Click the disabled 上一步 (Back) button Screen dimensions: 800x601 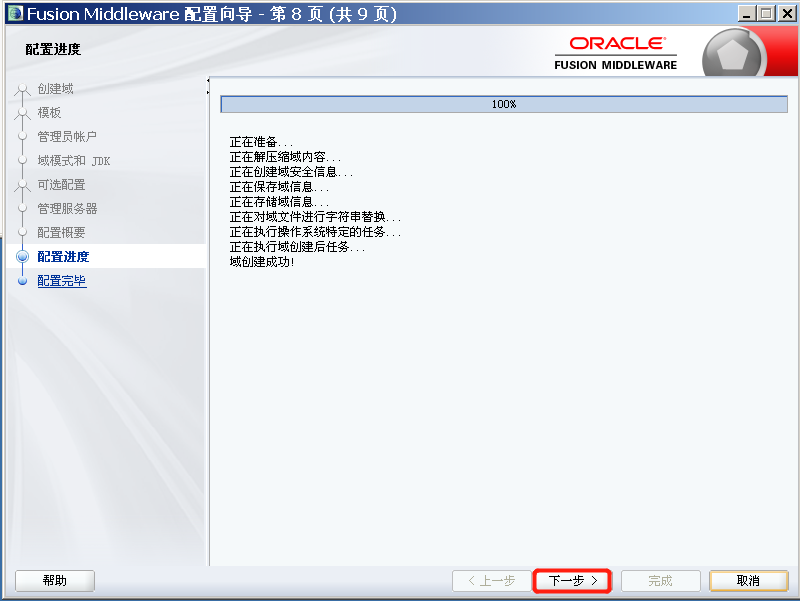(x=491, y=581)
